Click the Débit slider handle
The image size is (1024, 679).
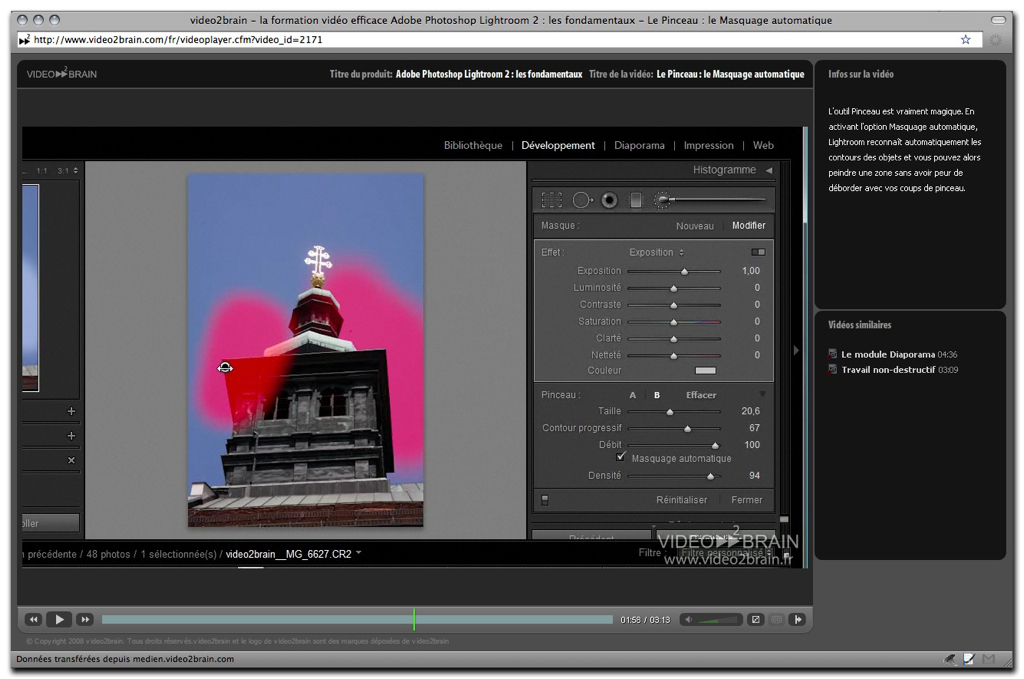715,445
